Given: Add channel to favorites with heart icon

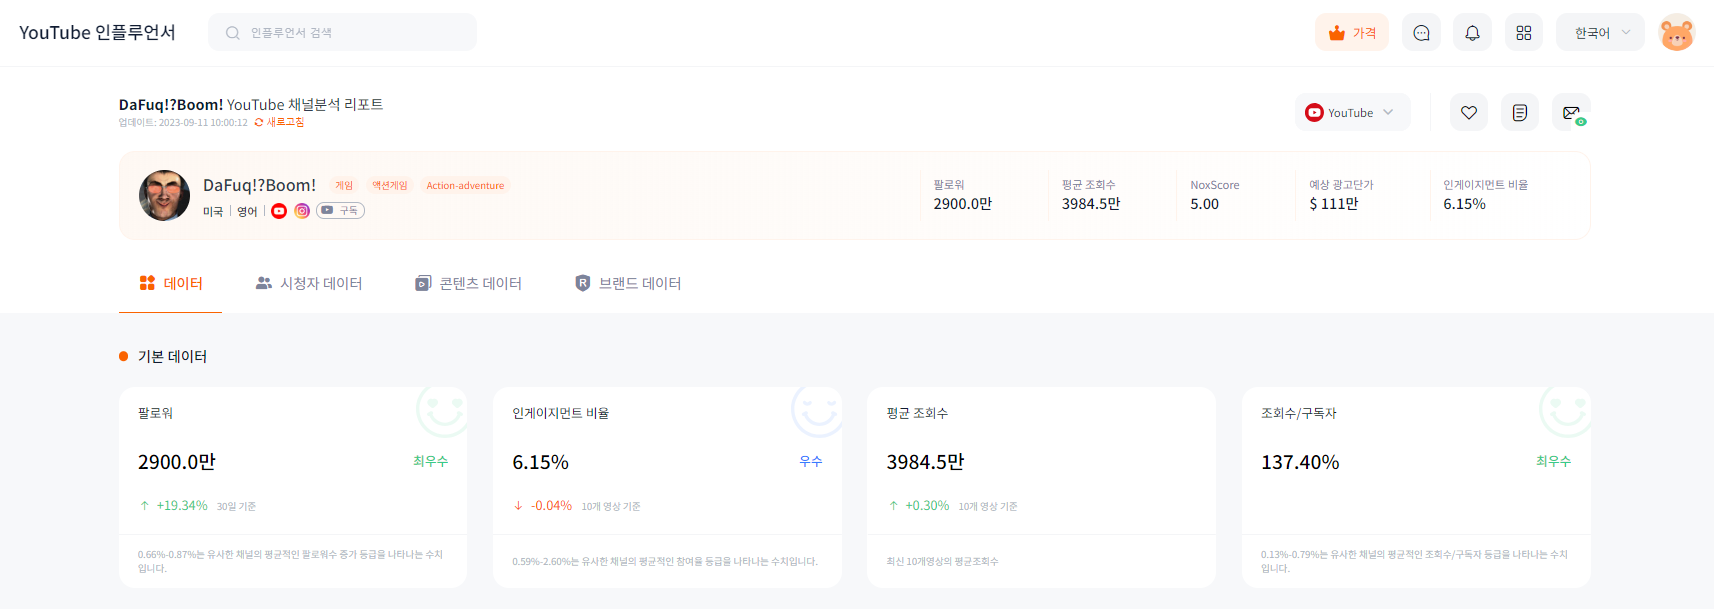Looking at the screenshot, I should coord(1469,112).
